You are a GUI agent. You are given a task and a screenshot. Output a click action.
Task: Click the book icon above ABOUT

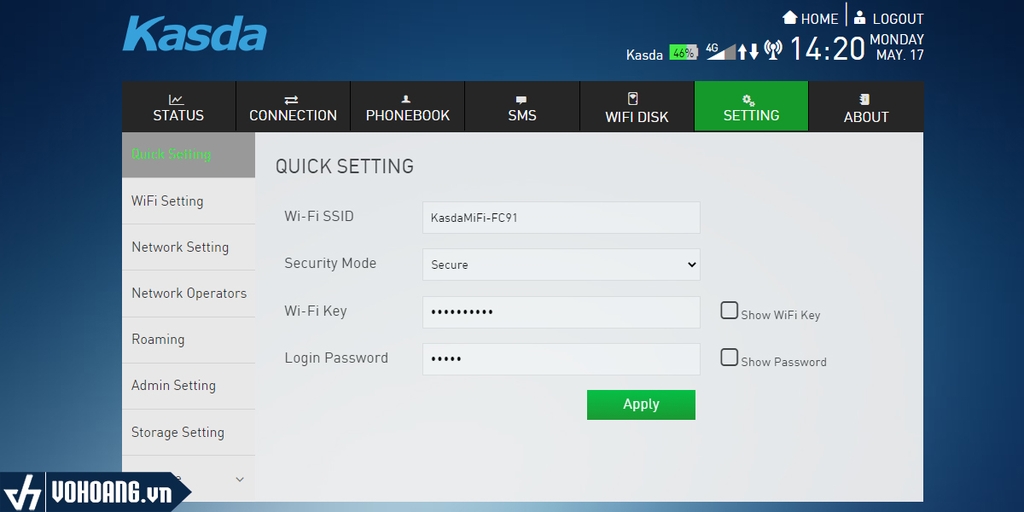865,100
